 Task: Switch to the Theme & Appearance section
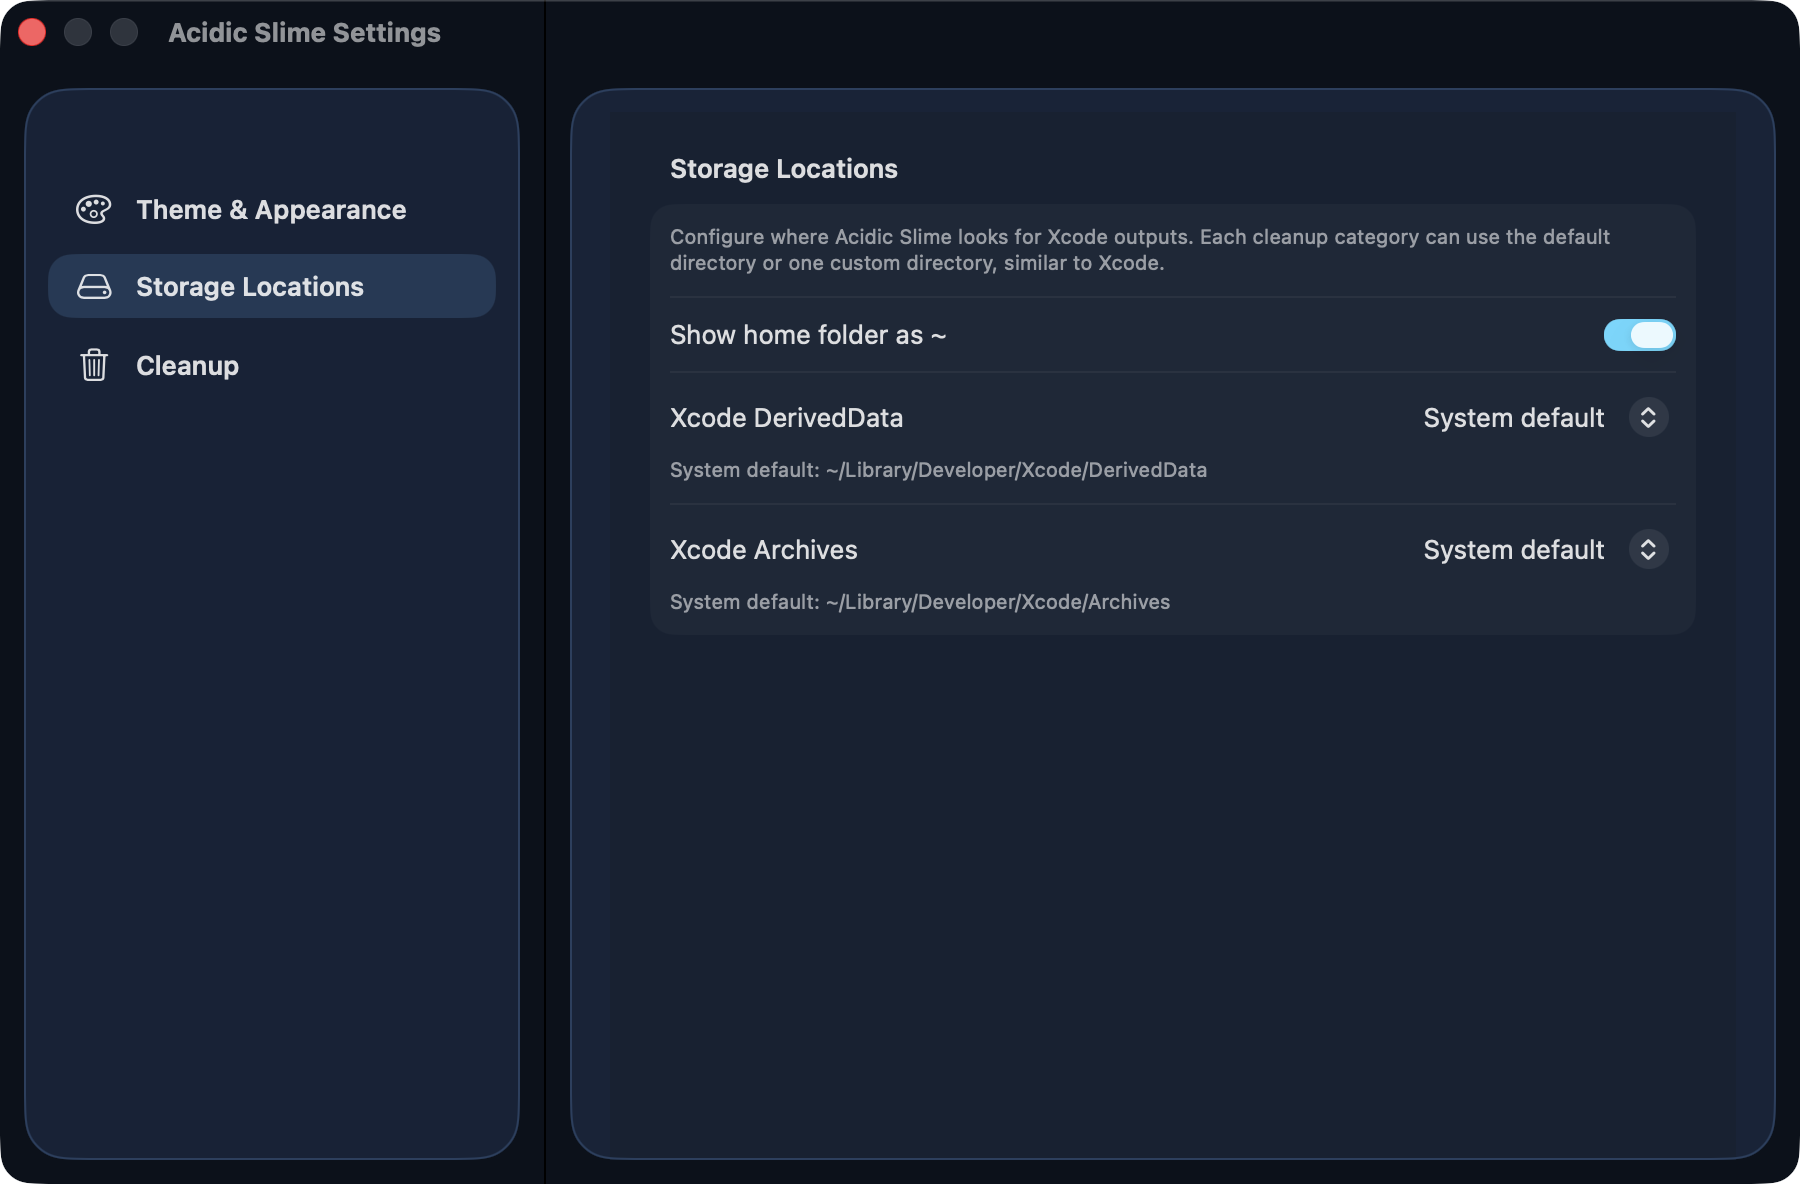pyautogui.click(x=271, y=209)
